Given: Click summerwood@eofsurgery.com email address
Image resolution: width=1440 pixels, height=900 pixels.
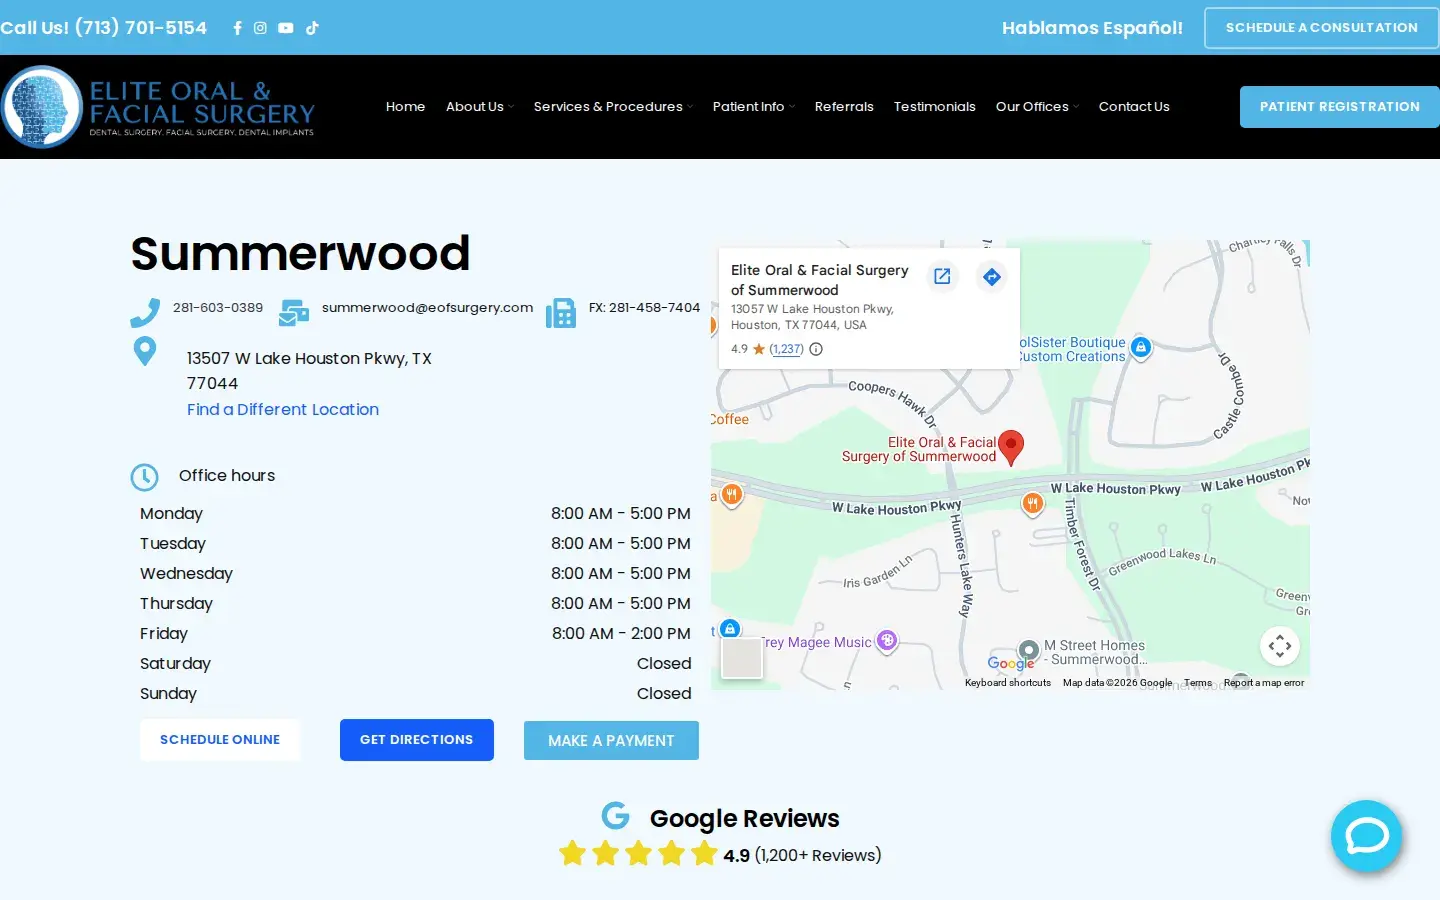Looking at the screenshot, I should click(427, 308).
